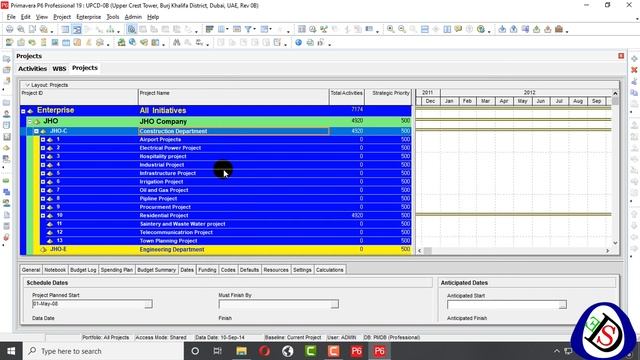
Task: Sort by the Strategic Priority column header
Action: (388, 97)
